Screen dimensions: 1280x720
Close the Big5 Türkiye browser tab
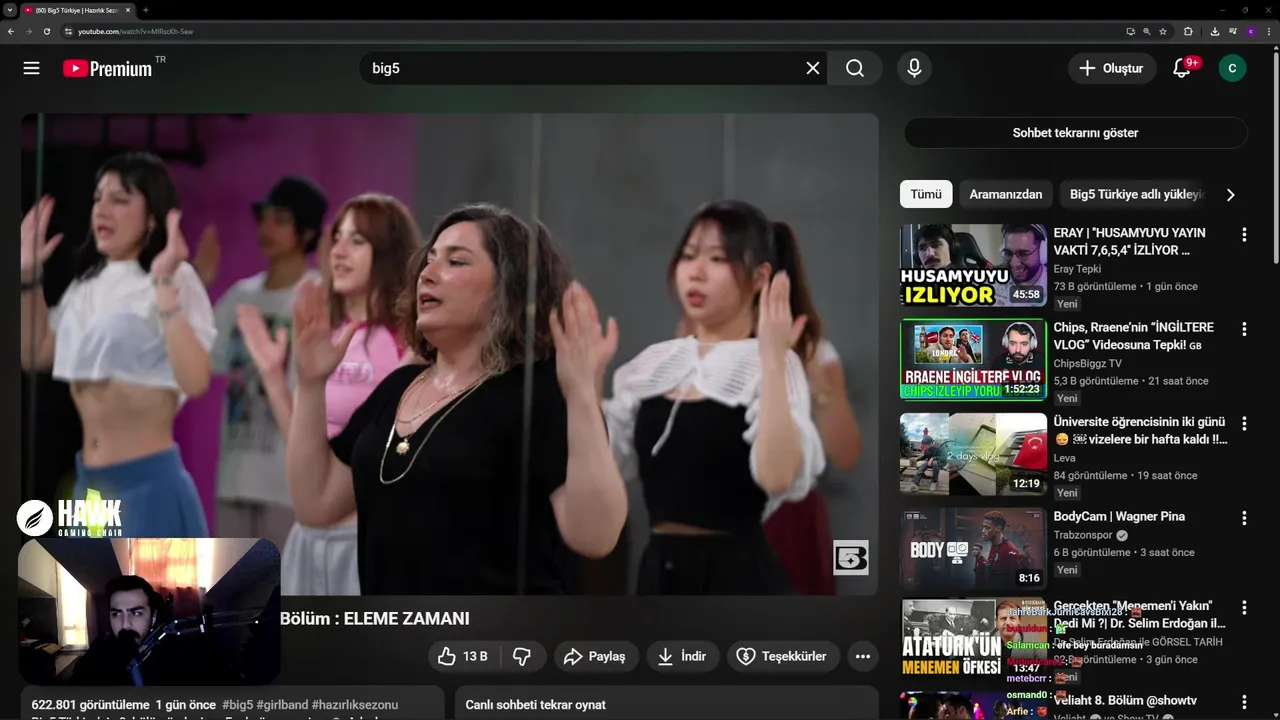click(x=128, y=10)
